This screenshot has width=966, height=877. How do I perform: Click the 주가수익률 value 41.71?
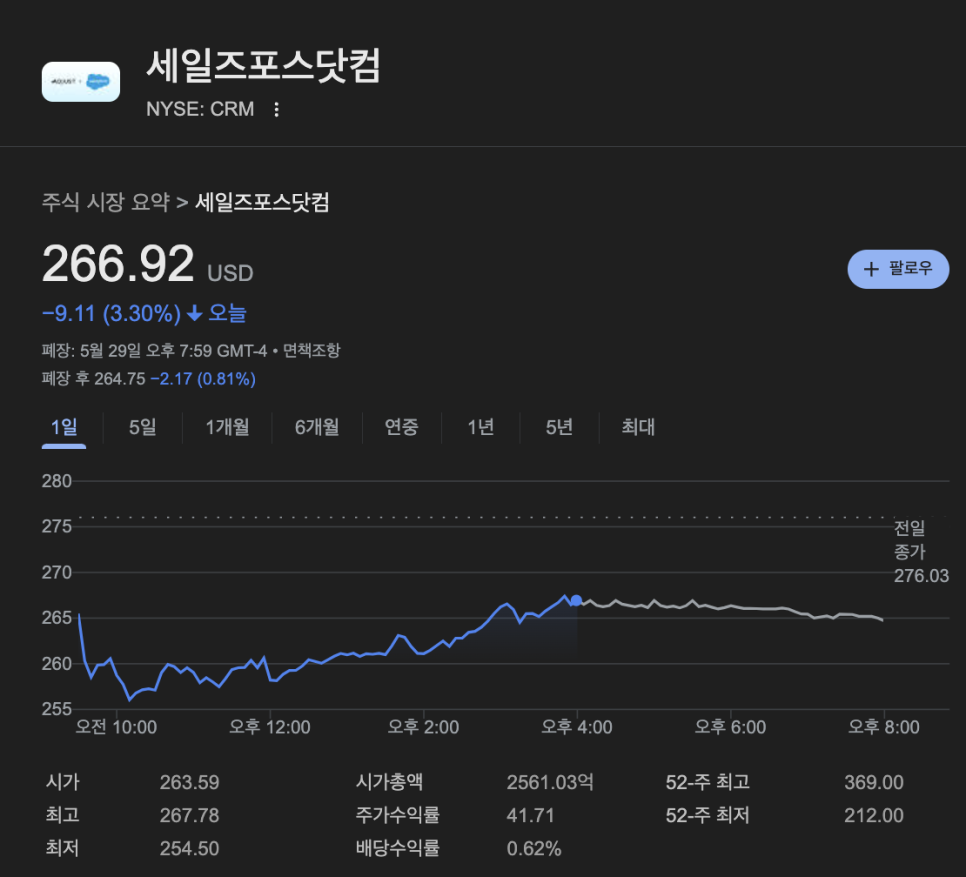coord(530,815)
